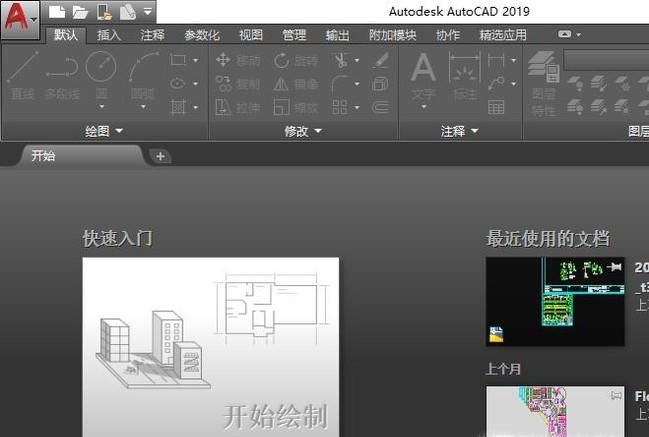649x437 pixels.
Task: Click the 开始绘制 start drawing tile
Action: tap(211, 347)
